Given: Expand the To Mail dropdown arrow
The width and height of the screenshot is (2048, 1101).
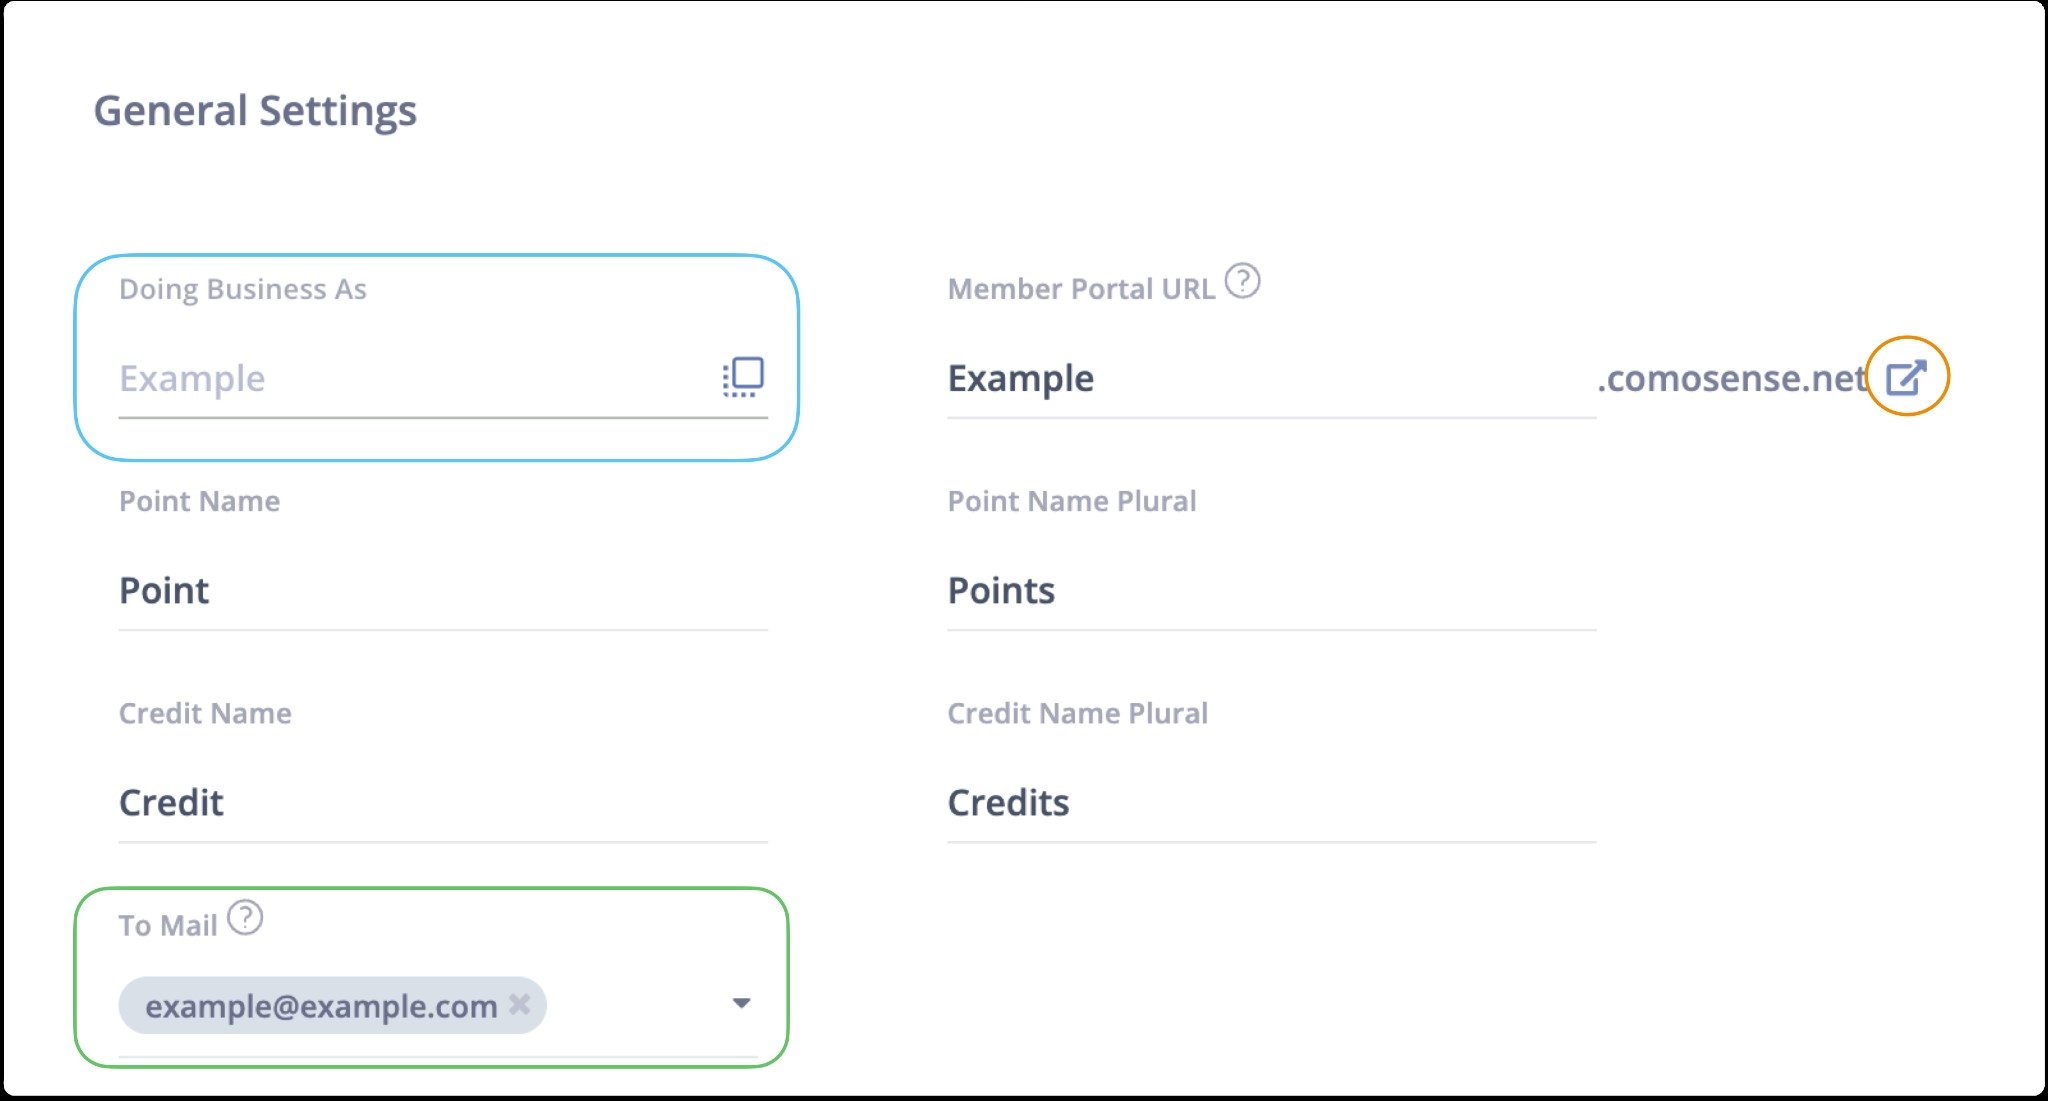Looking at the screenshot, I should [x=741, y=1003].
